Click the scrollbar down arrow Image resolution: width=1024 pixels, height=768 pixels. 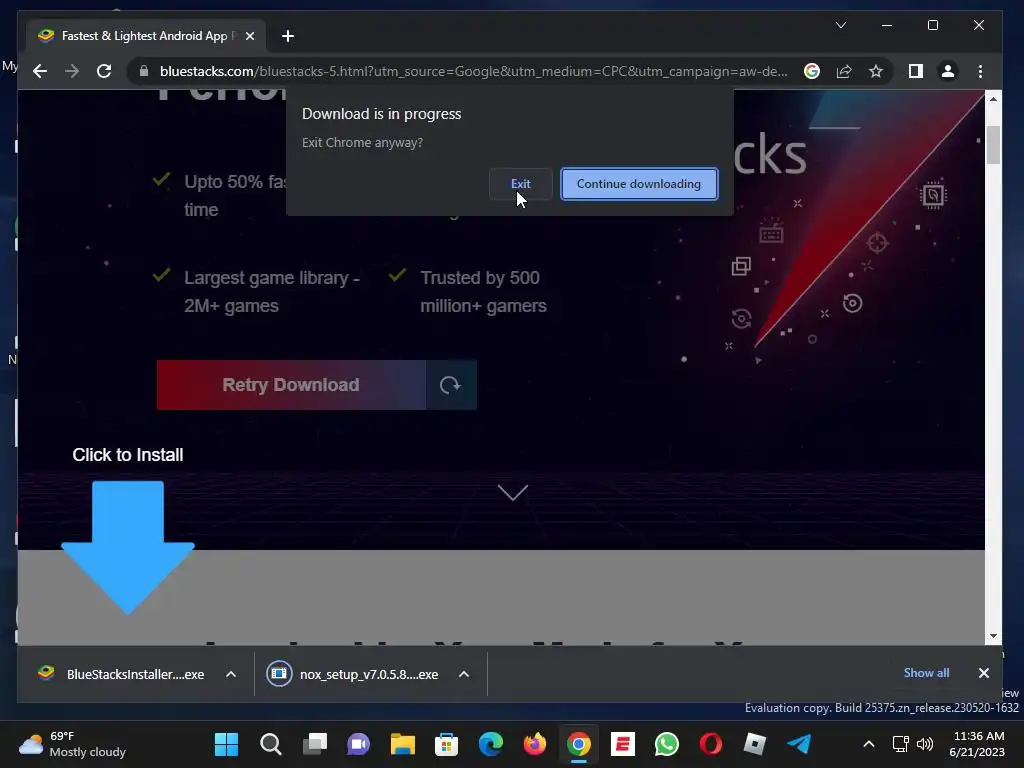click(x=993, y=636)
